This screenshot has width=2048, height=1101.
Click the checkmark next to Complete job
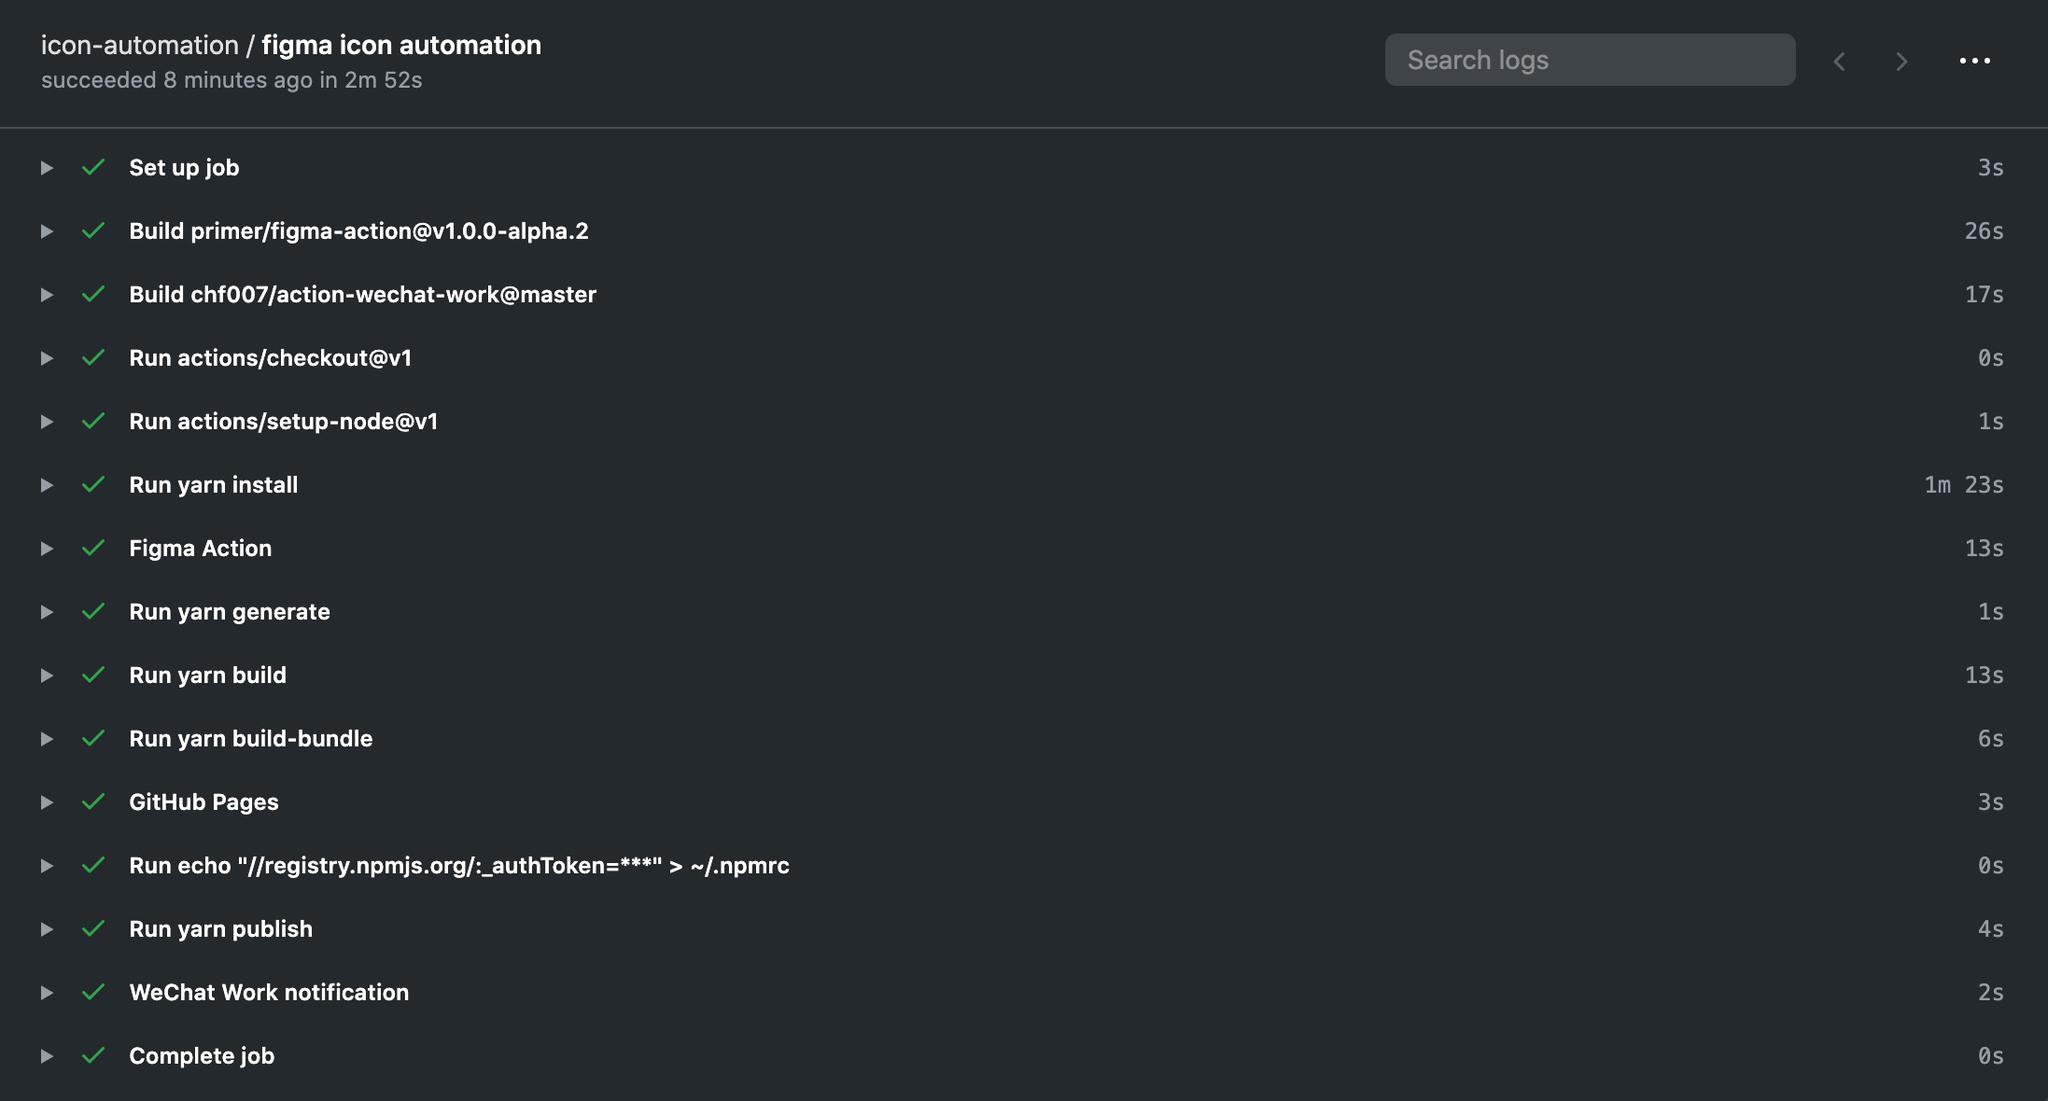(x=94, y=1055)
